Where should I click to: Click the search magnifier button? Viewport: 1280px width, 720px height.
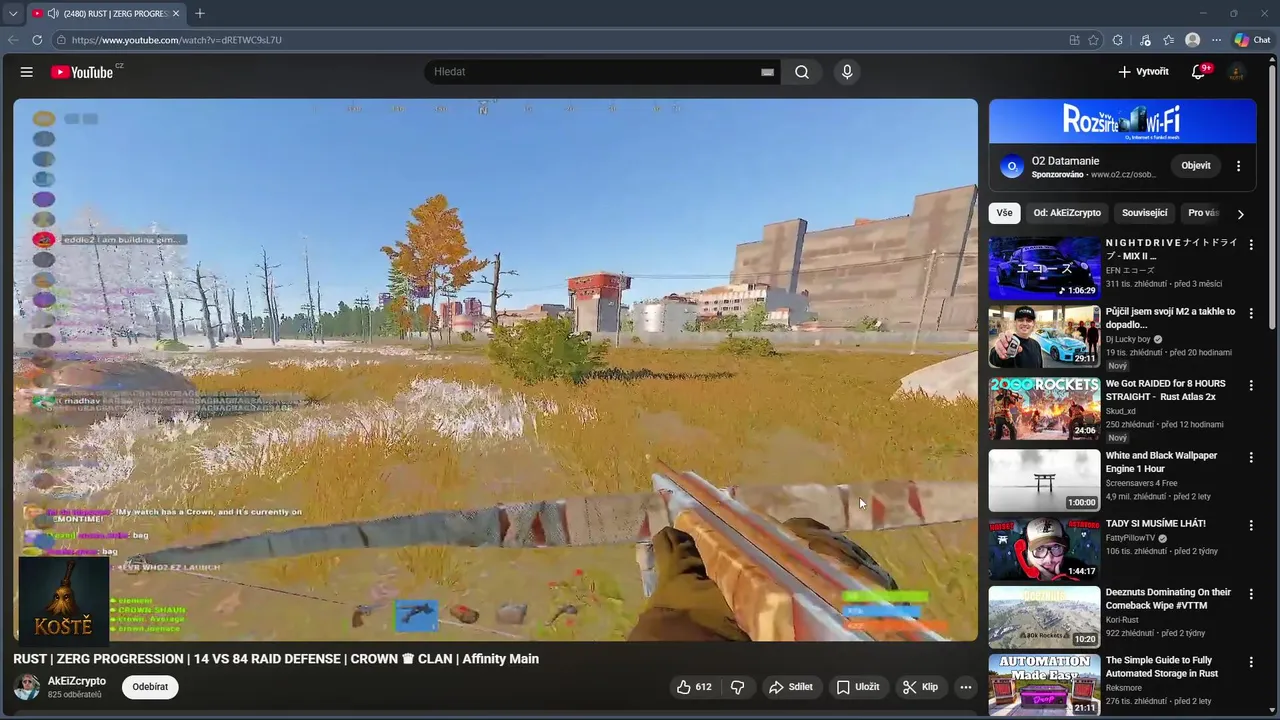tap(802, 72)
